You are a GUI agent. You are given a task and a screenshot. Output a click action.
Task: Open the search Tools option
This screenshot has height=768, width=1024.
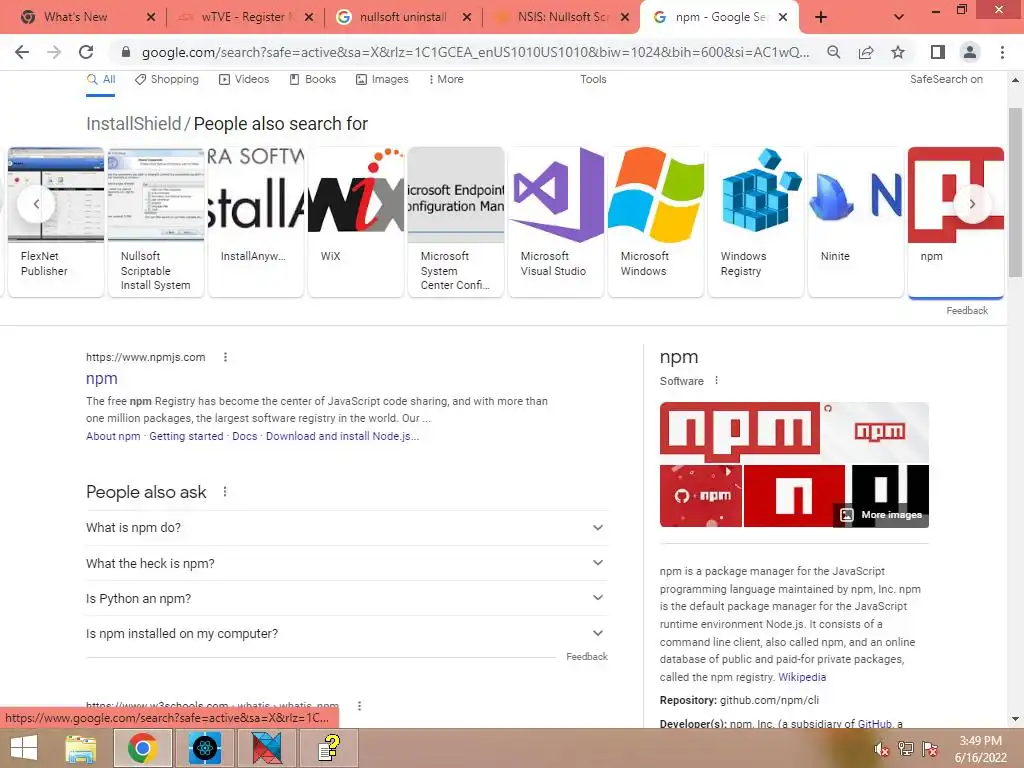click(593, 79)
